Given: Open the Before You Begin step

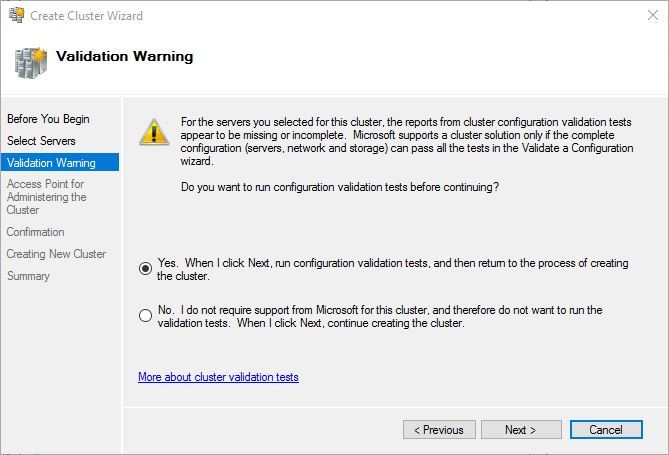Looking at the screenshot, I should pos(48,119).
